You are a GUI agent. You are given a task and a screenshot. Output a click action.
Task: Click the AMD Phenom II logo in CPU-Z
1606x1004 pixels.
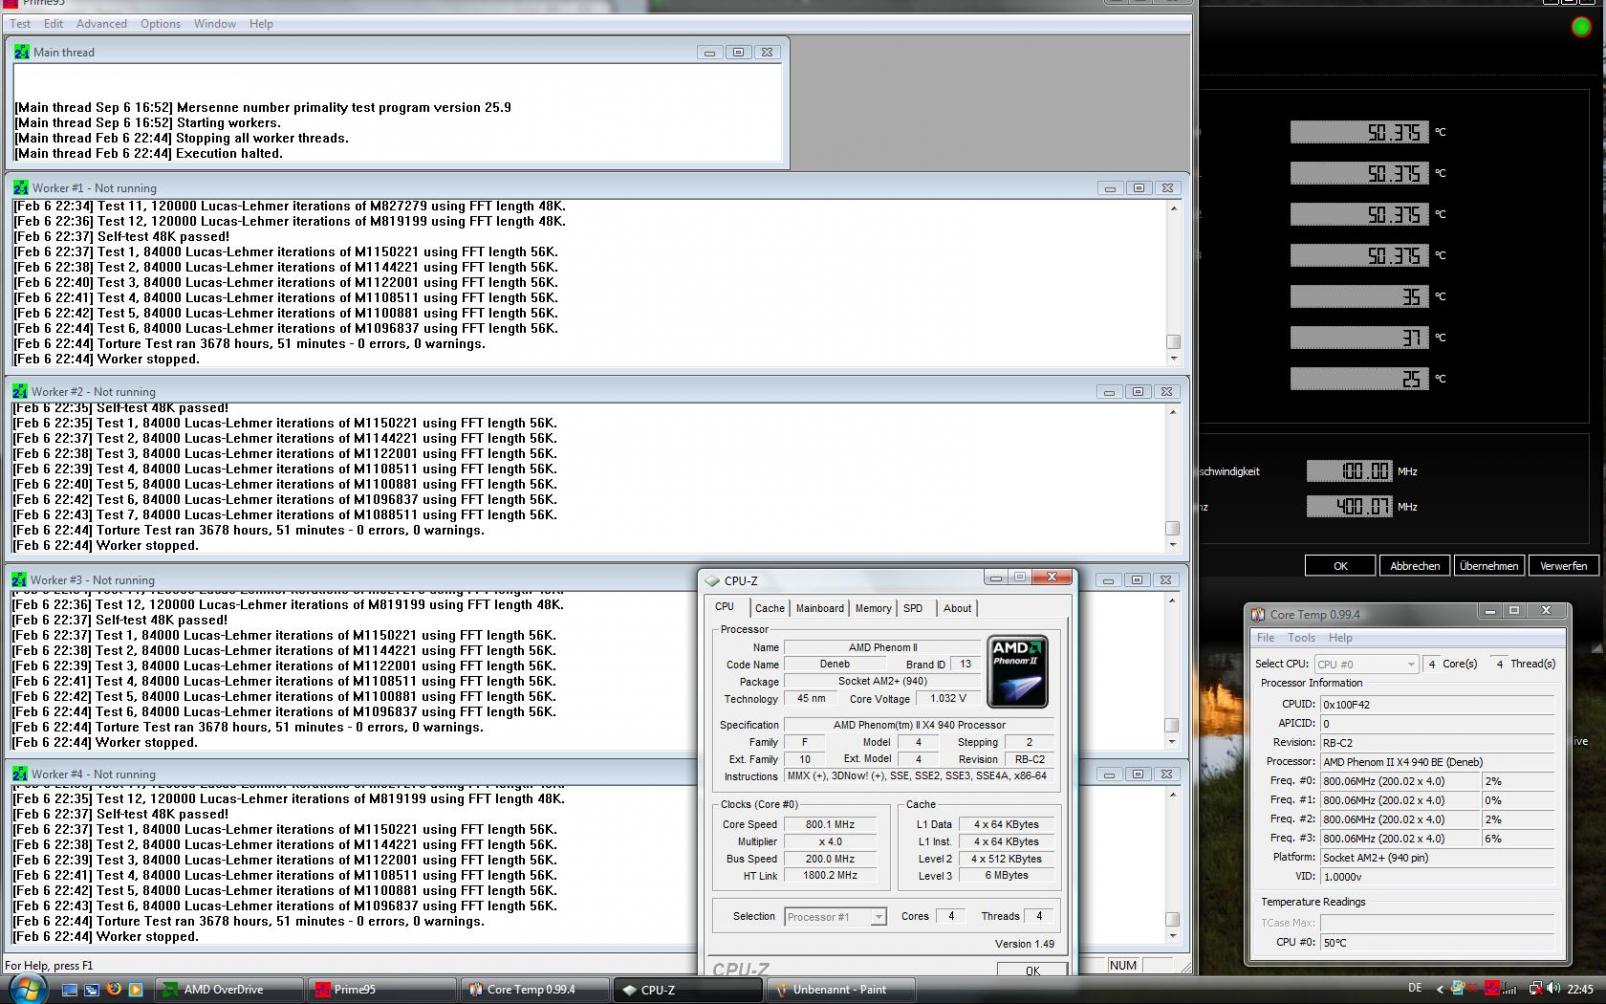1017,671
